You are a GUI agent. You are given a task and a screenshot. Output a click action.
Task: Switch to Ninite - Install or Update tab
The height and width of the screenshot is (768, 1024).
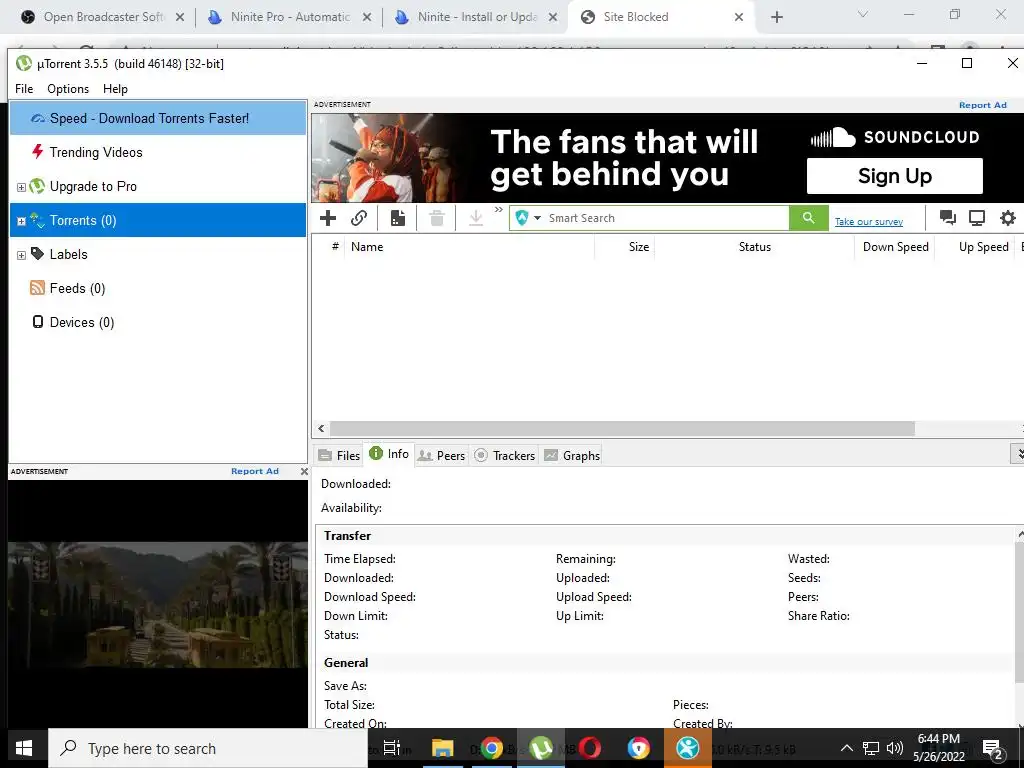(477, 17)
